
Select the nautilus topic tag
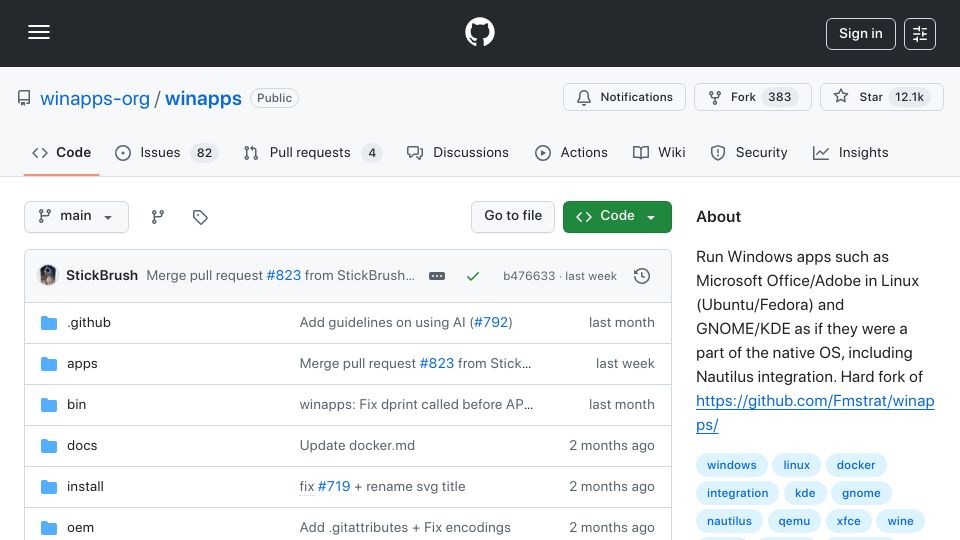pos(729,522)
